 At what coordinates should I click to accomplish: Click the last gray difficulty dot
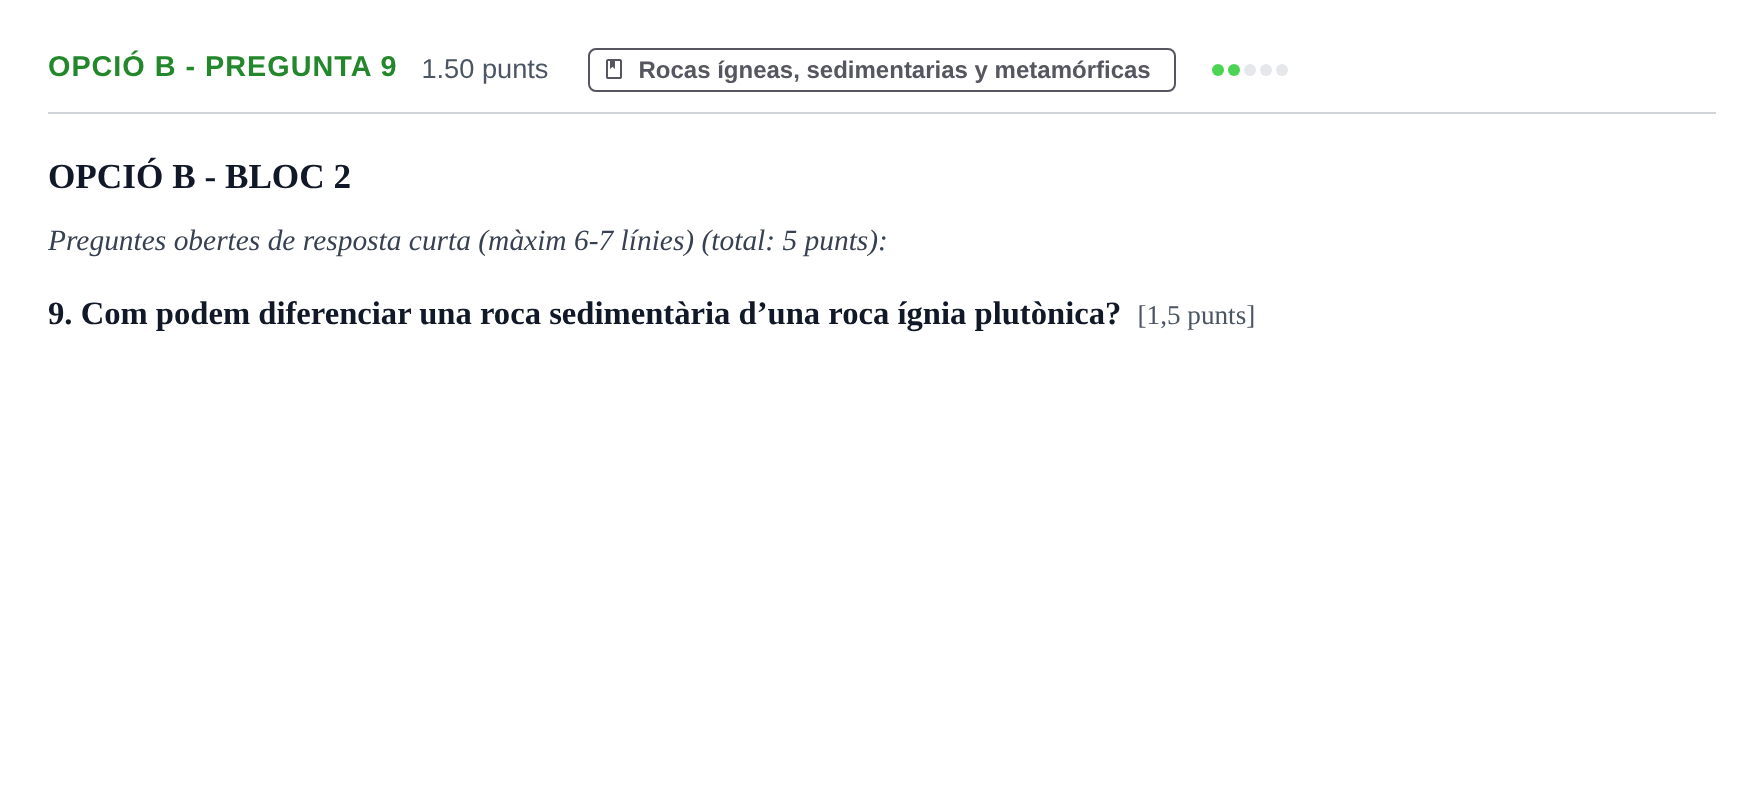click(x=1282, y=70)
